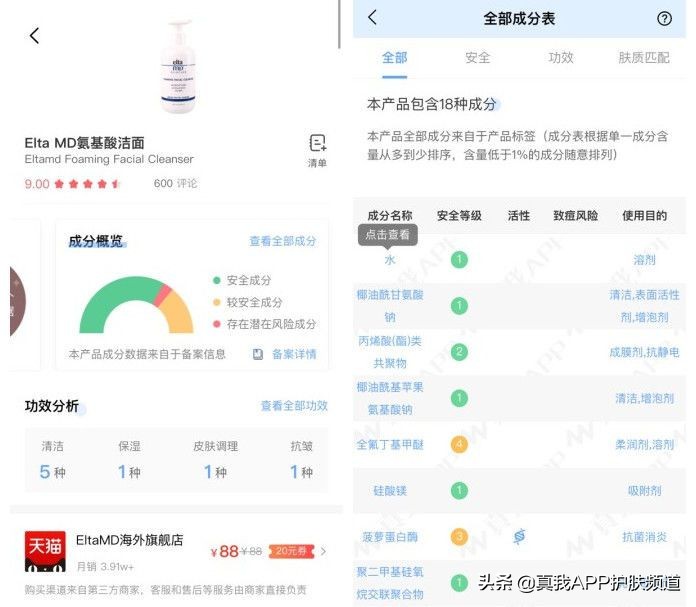Tap 保湿 1种 efficacy cell
This screenshot has height=607, width=696.
click(x=129, y=460)
